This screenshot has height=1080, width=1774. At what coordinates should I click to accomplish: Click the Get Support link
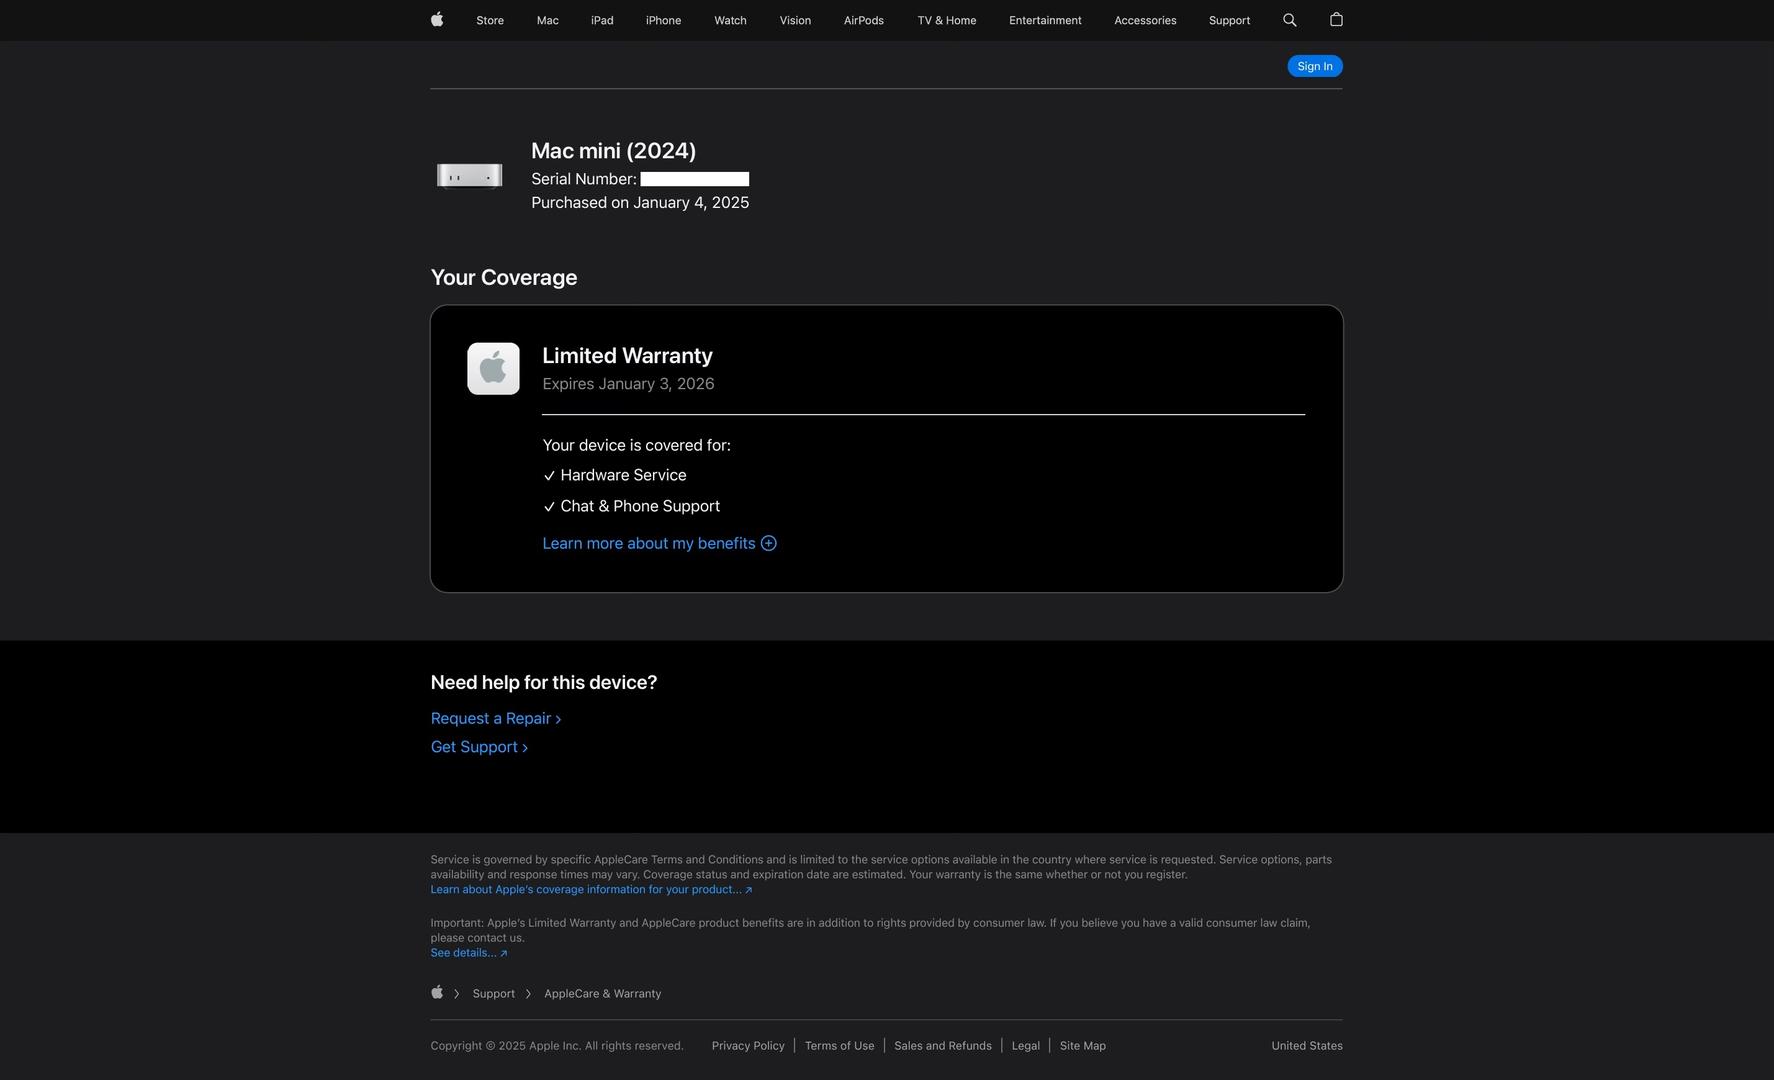(x=479, y=747)
